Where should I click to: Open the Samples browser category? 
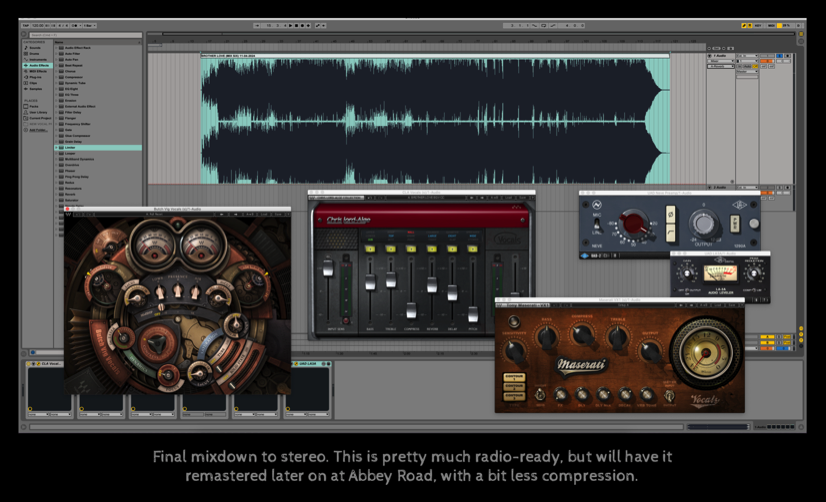coord(35,88)
